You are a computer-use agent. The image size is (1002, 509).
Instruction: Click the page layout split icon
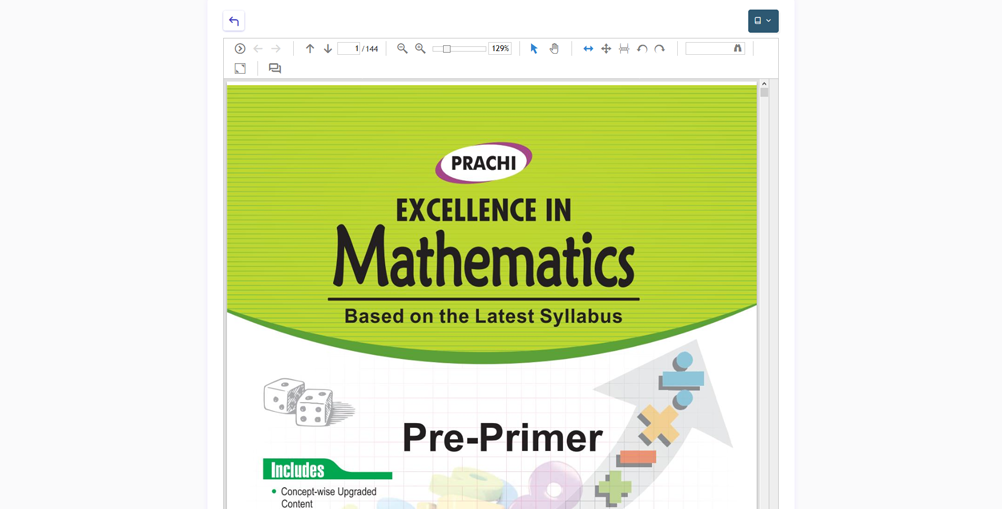pos(624,49)
